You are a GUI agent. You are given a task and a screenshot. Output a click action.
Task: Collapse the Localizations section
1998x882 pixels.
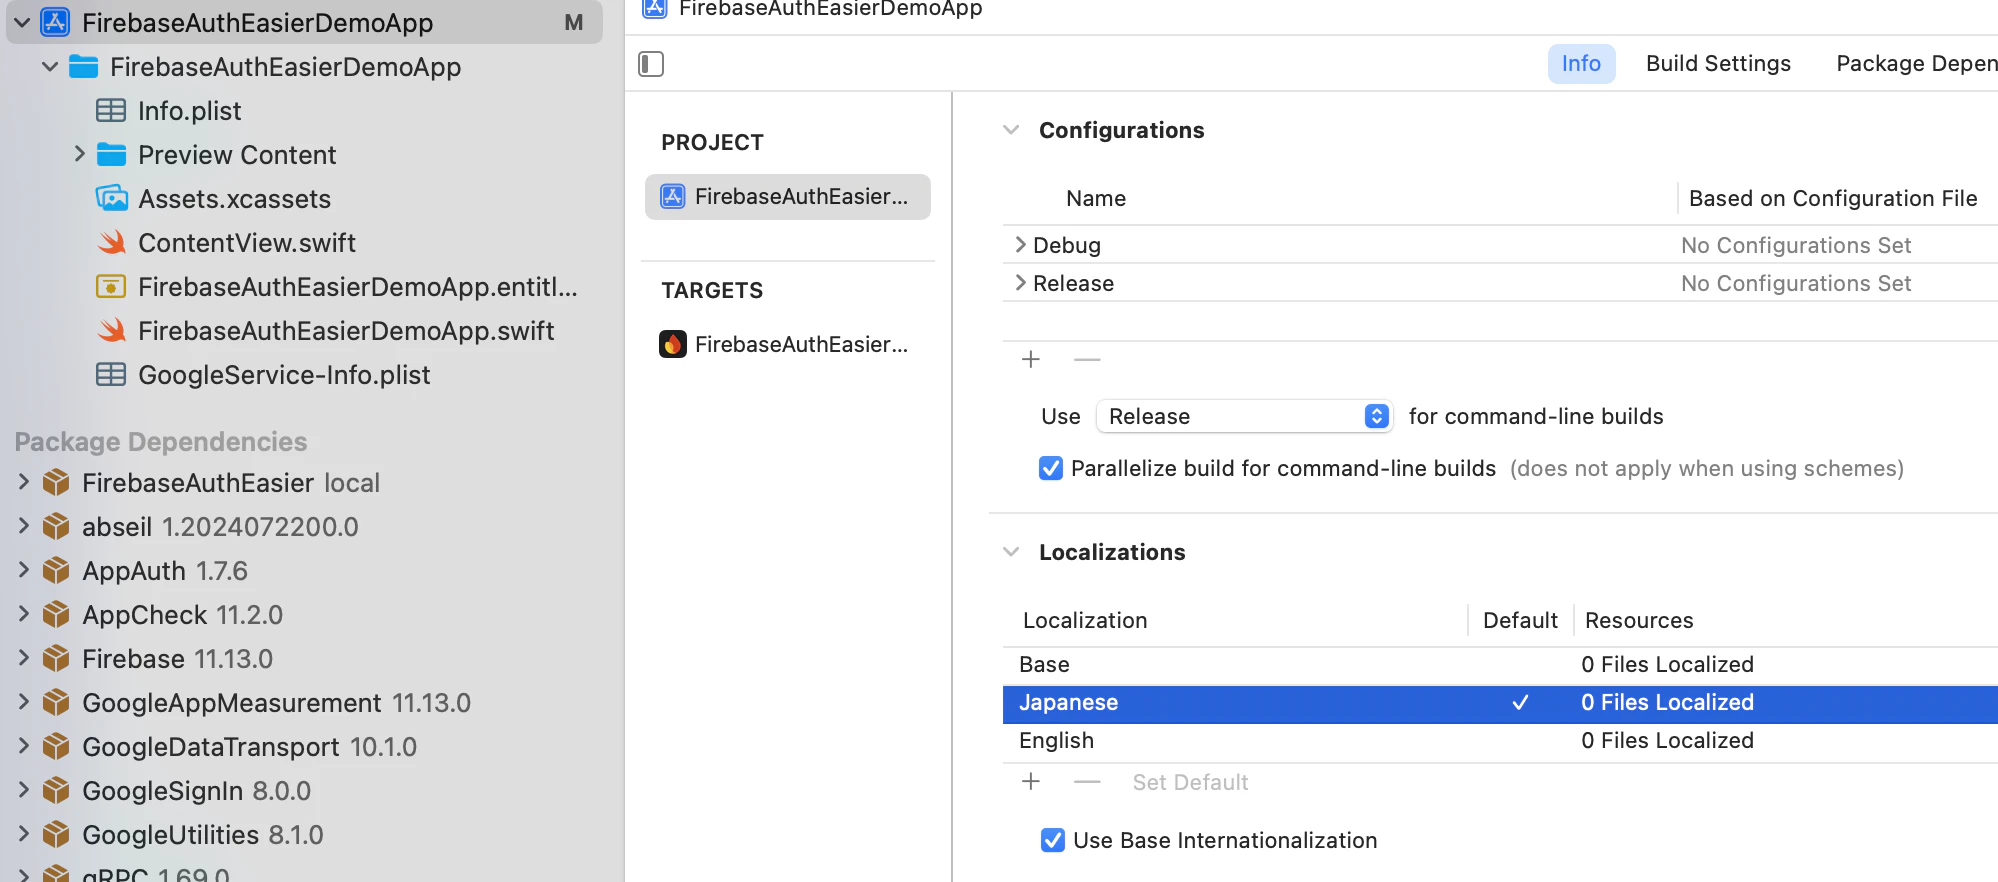coord(1011,552)
